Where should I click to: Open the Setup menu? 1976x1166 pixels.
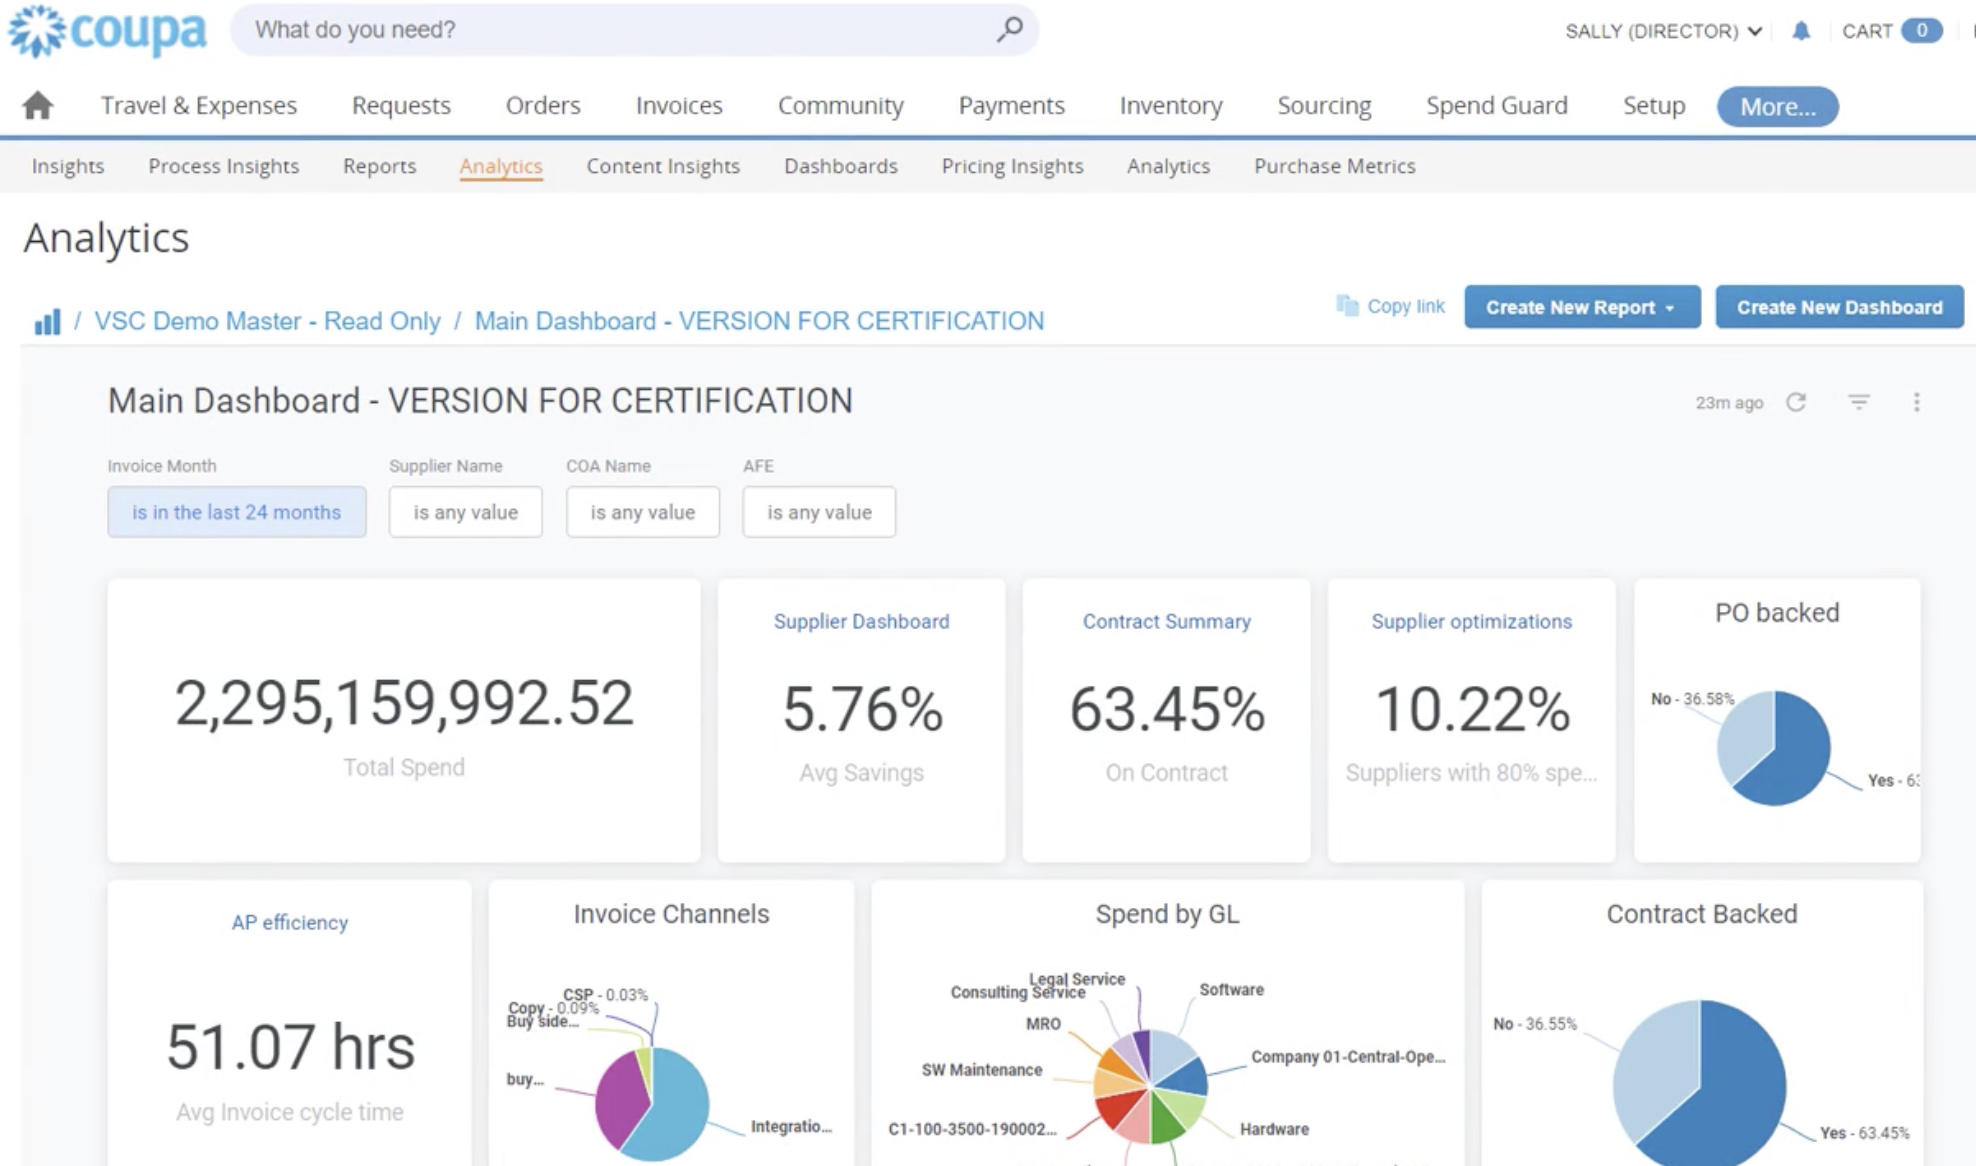(x=1654, y=105)
